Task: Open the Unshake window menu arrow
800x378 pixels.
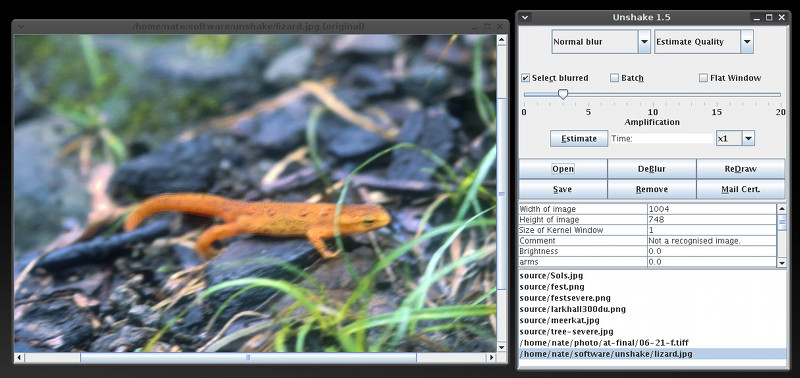Action: 525,17
